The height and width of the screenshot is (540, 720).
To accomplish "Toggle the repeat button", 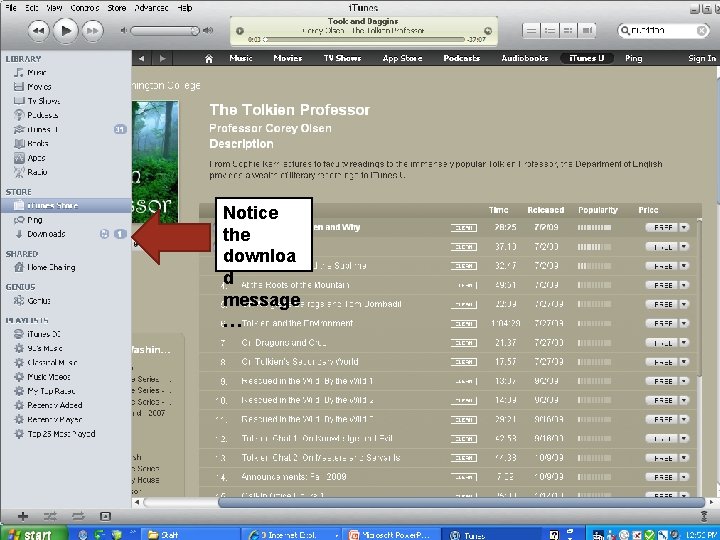I will pos(78,517).
